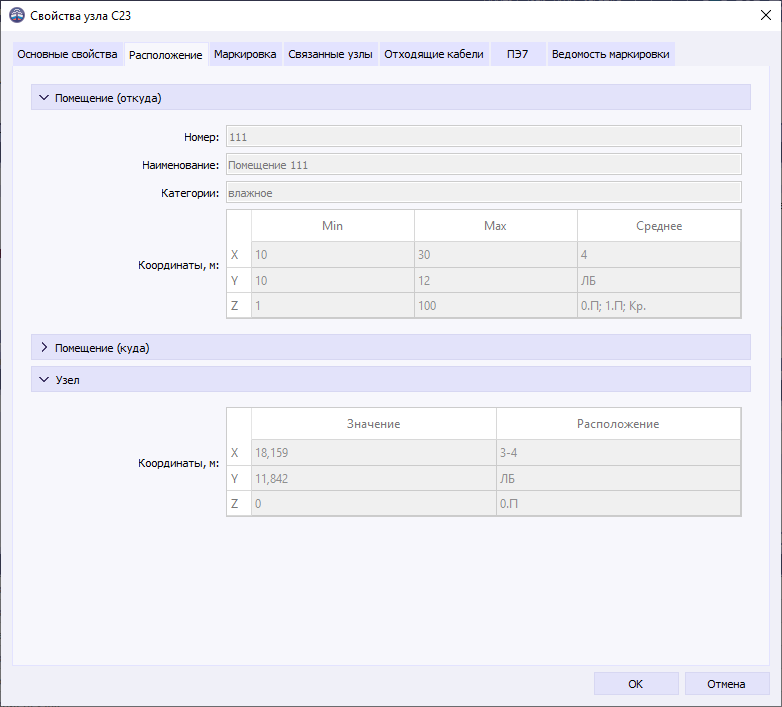The width and height of the screenshot is (782, 707).
Task: Switch to the ПЭ7 tab
Action: tap(518, 54)
